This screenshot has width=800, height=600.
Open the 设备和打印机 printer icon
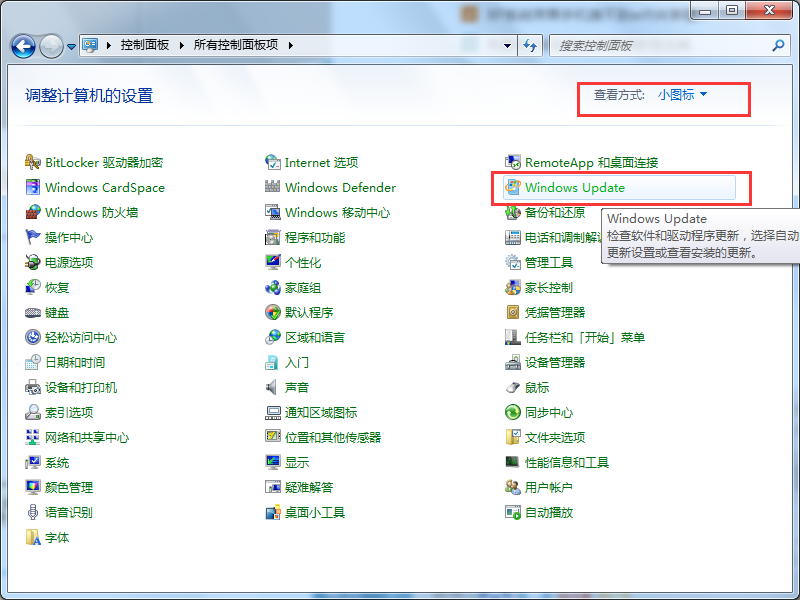pyautogui.click(x=33, y=387)
